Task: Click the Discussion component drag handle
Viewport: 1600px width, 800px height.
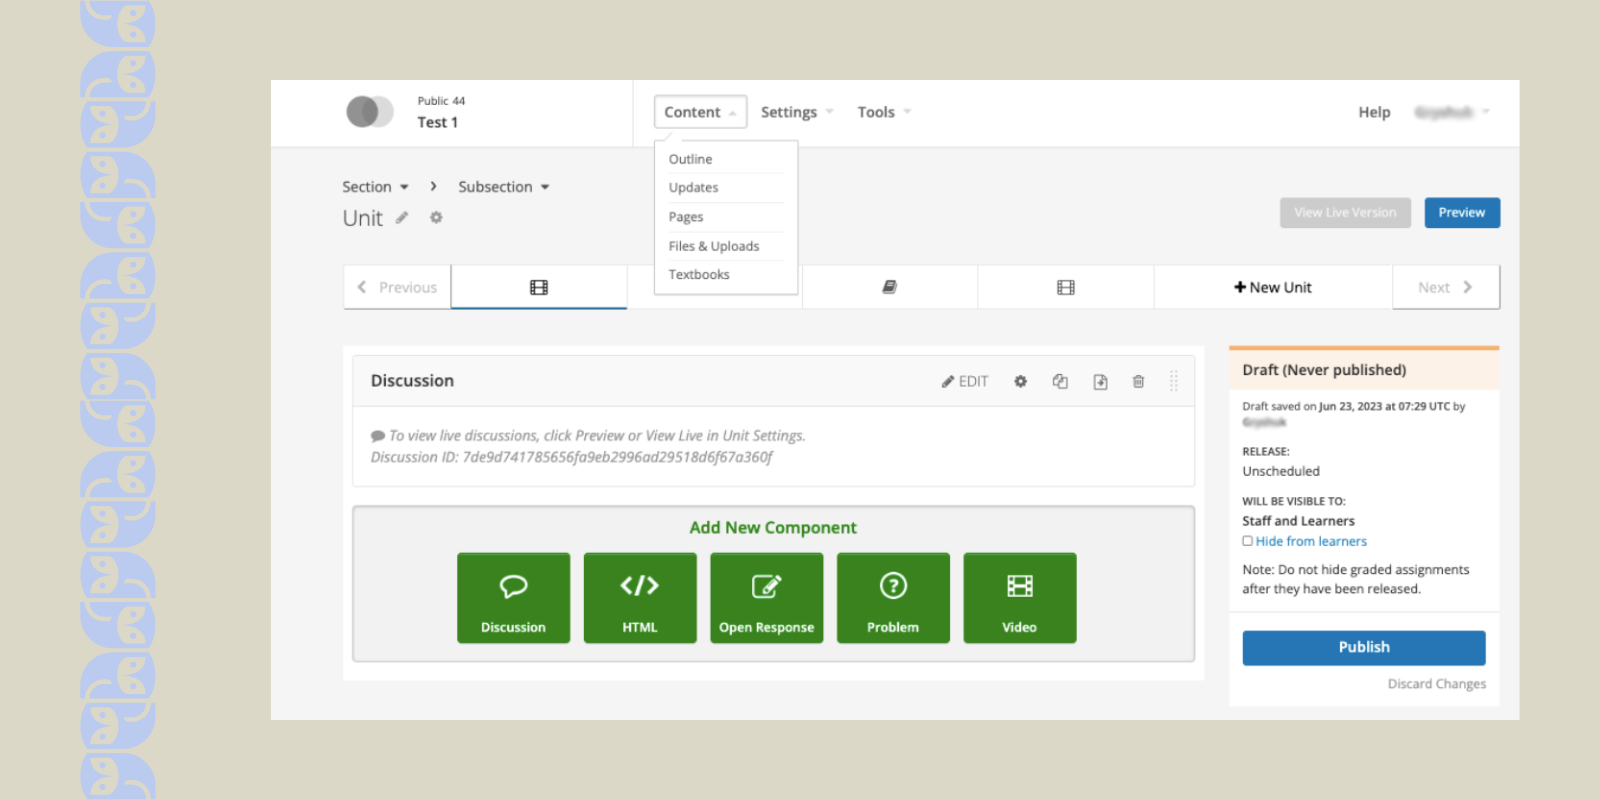Action: 1174,381
